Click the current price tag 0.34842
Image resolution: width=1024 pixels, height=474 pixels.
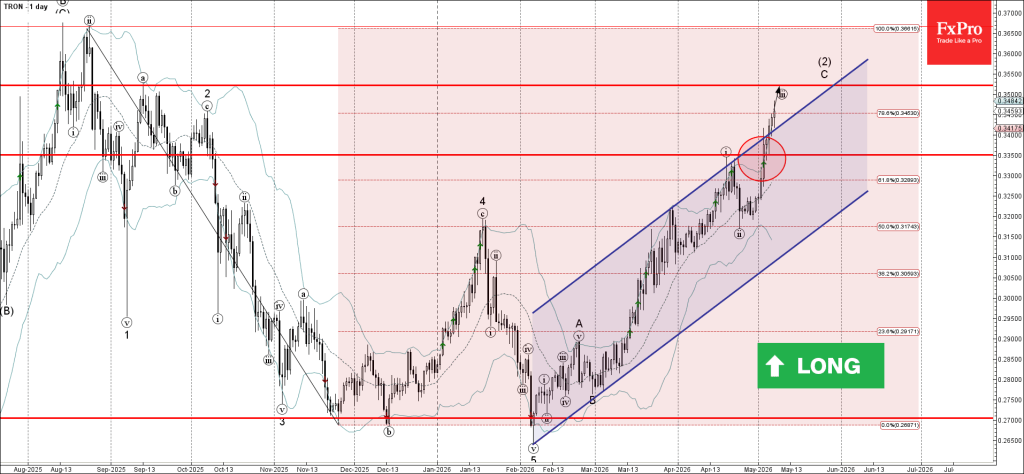click(1010, 101)
